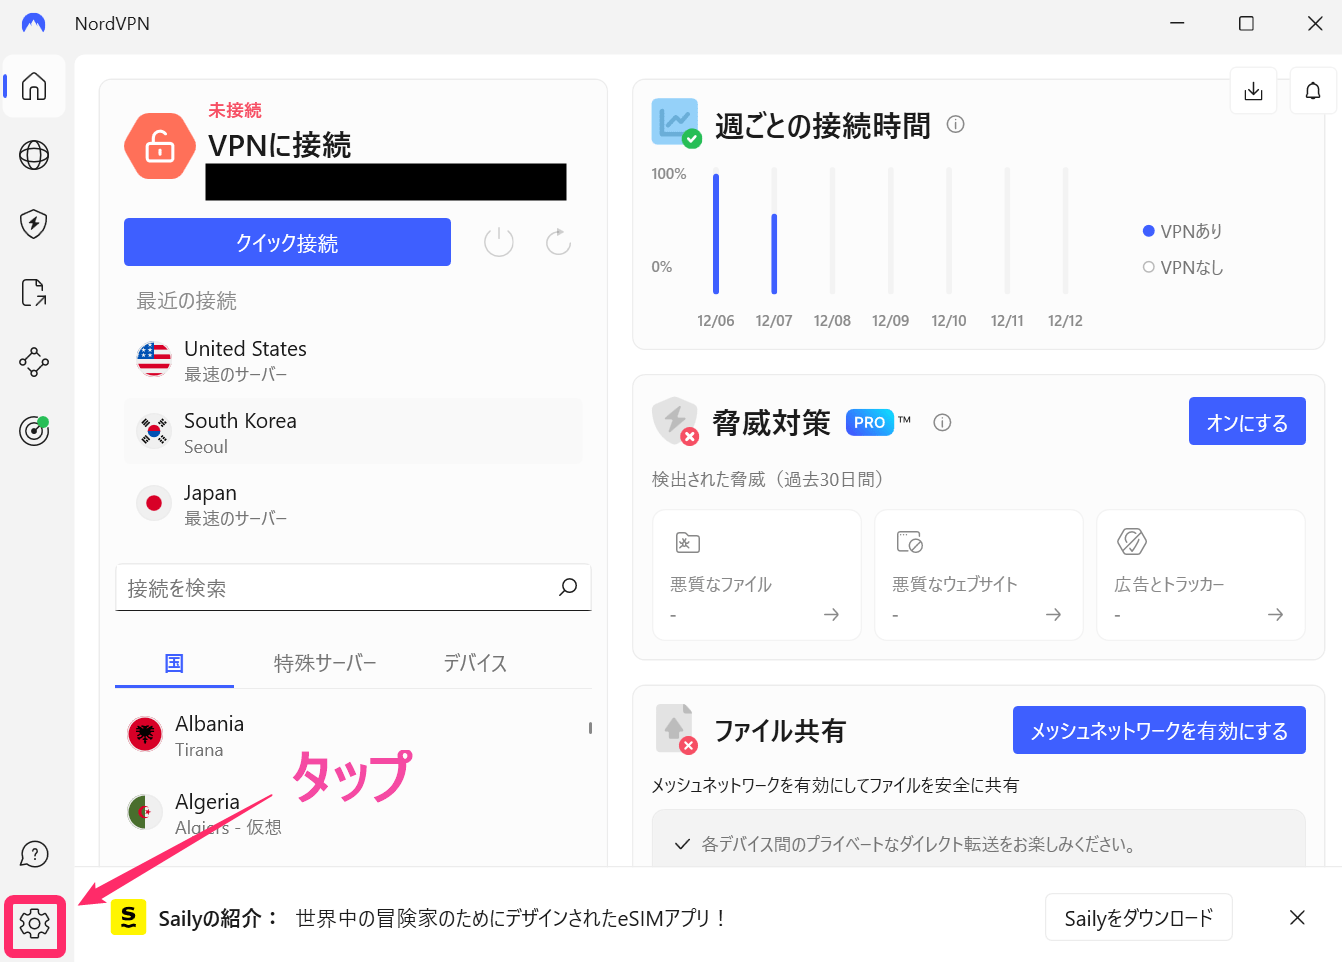Click the pause power icon beside Quick Connect
Screen dimensions: 1342x962
click(x=498, y=242)
